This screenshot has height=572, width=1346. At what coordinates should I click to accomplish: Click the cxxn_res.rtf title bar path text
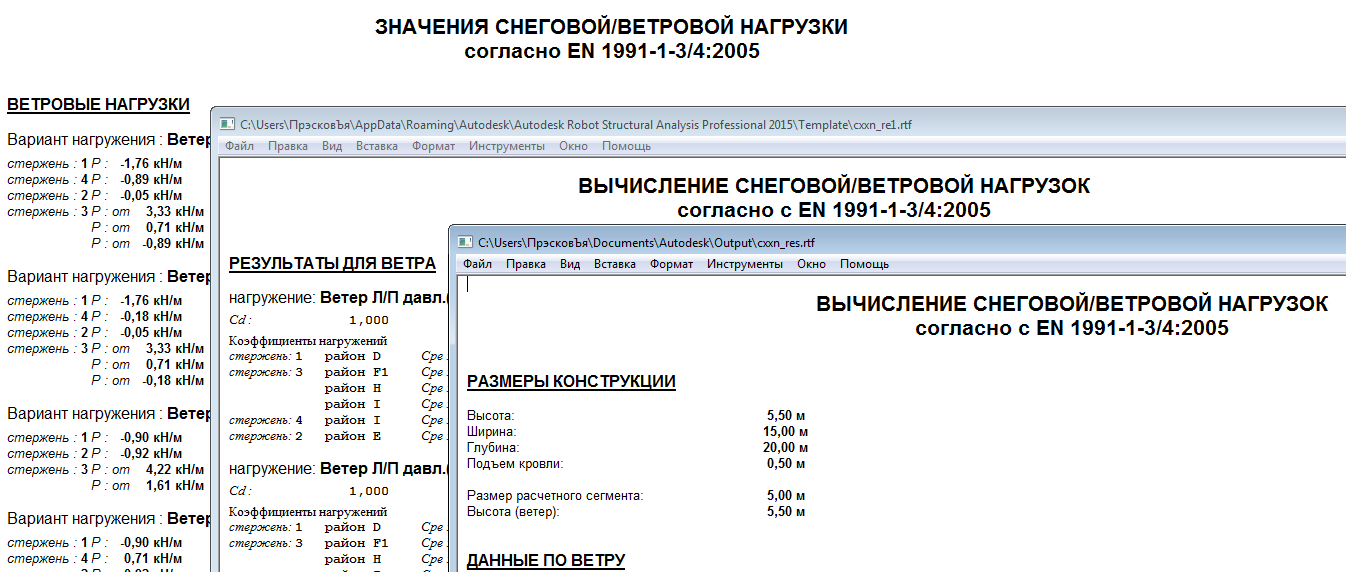pyautogui.click(x=646, y=243)
